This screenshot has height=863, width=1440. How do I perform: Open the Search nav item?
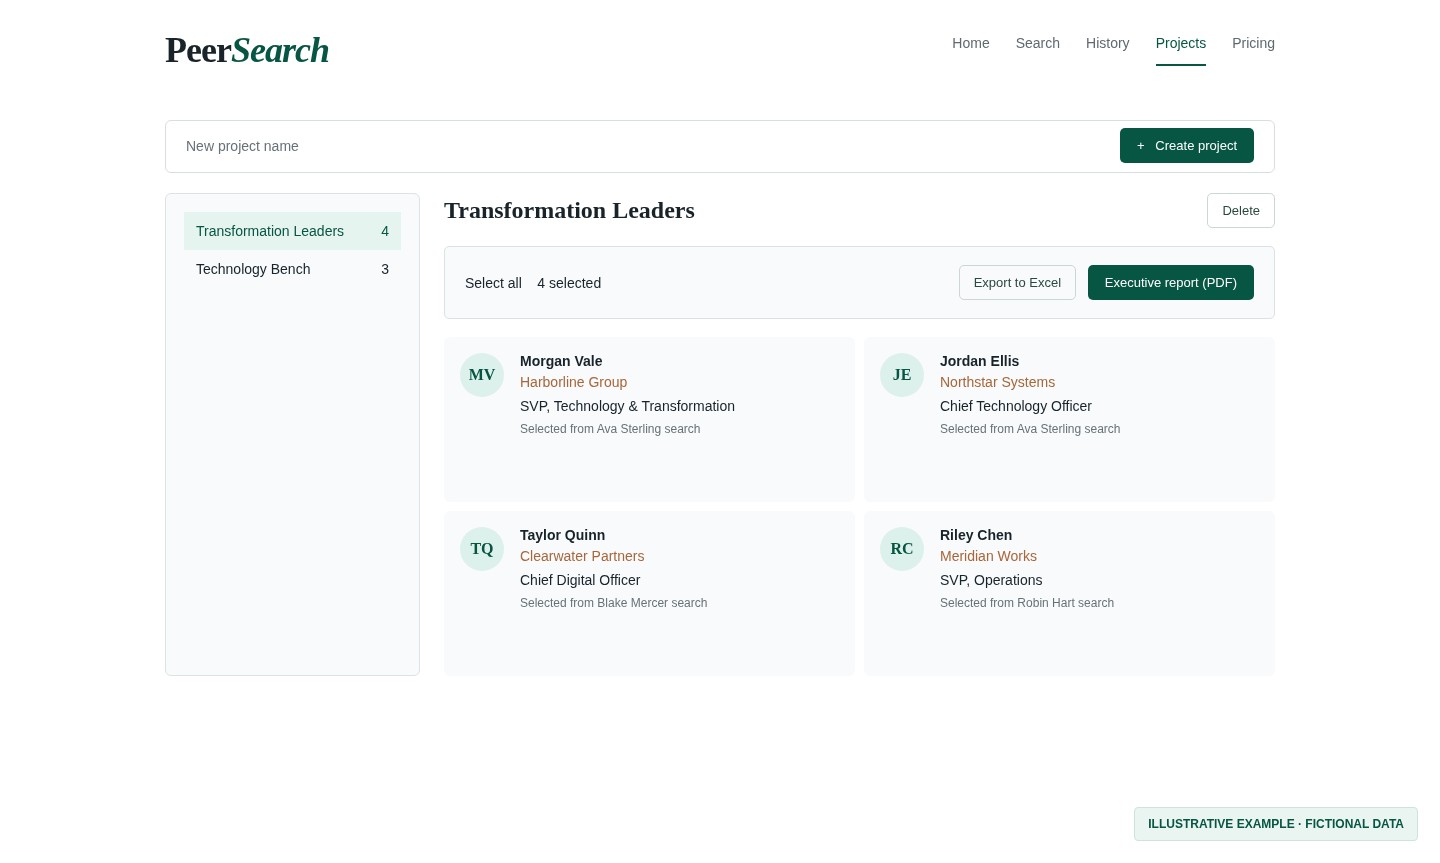pos(1037,43)
